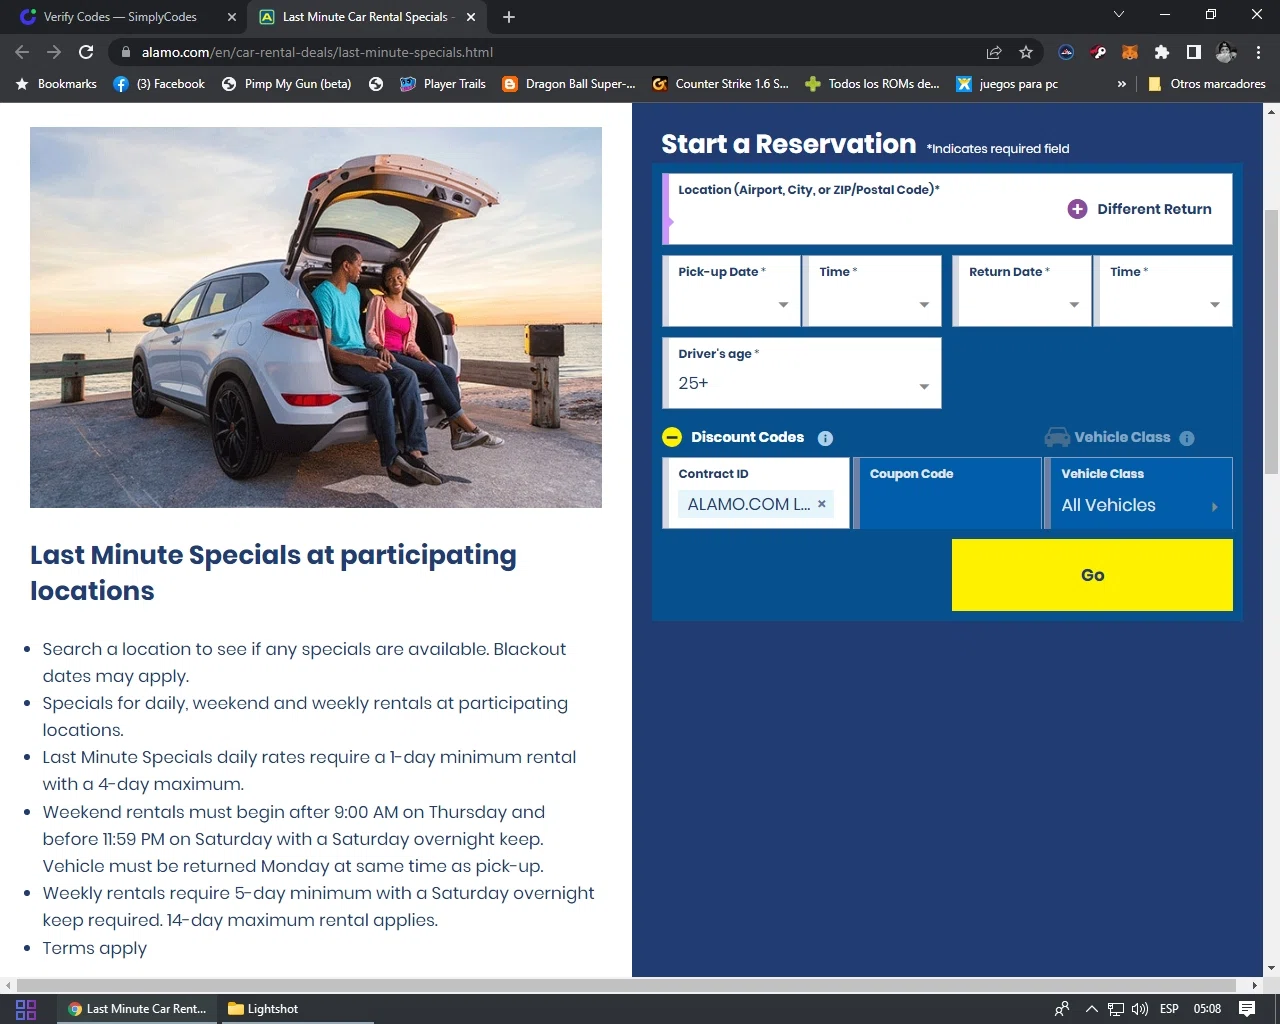This screenshot has height=1024, width=1280.
Task: Expand the return Time dropdown
Action: 1215,305
